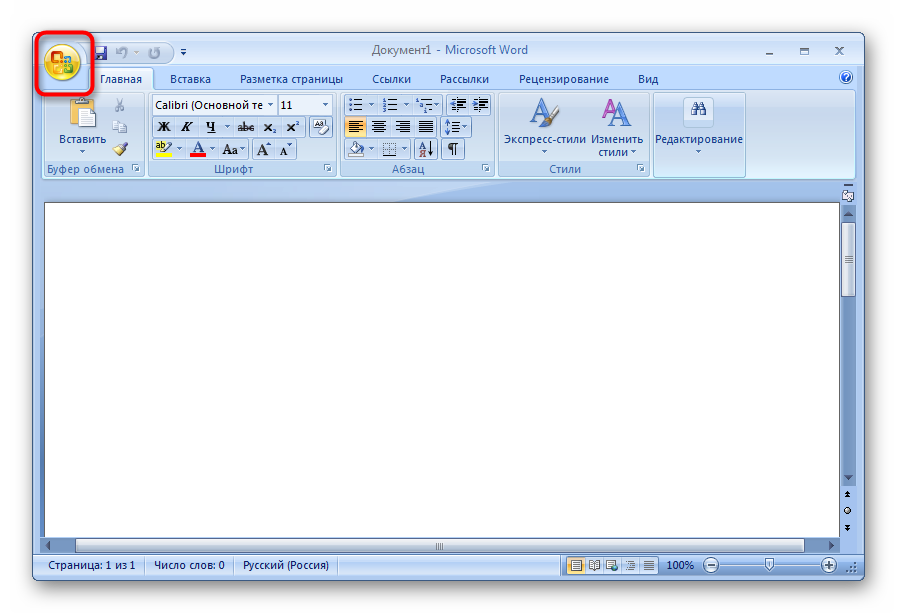Switch to the Вставка tab
Image resolution: width=897 pixels, height=613 pixels.
pos(190,79)
